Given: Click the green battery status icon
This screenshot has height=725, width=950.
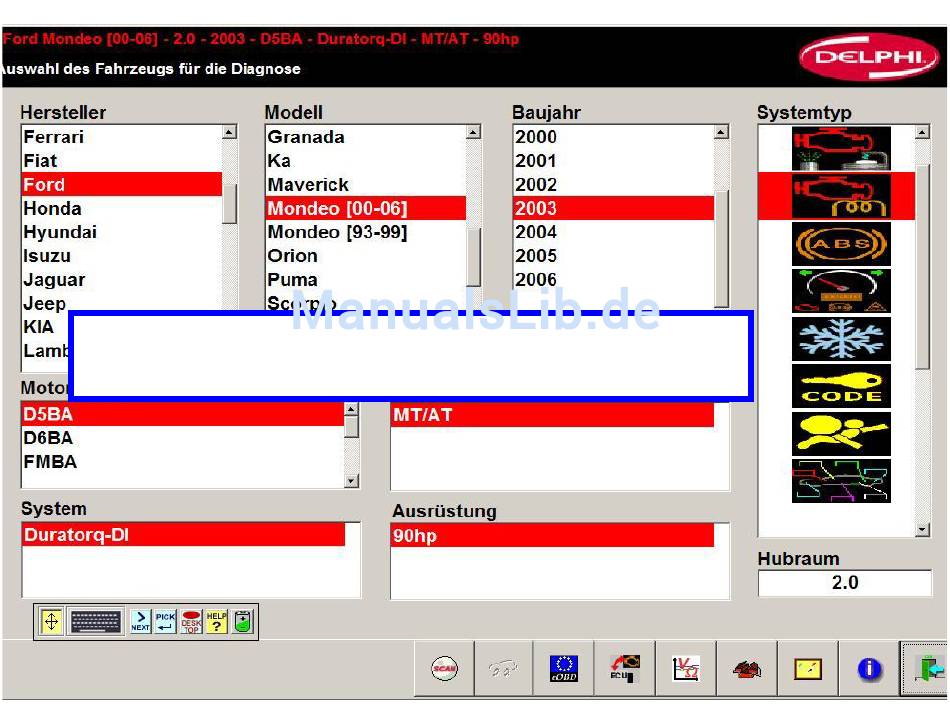Looking at the screenshot, I should tap(243, 621).
